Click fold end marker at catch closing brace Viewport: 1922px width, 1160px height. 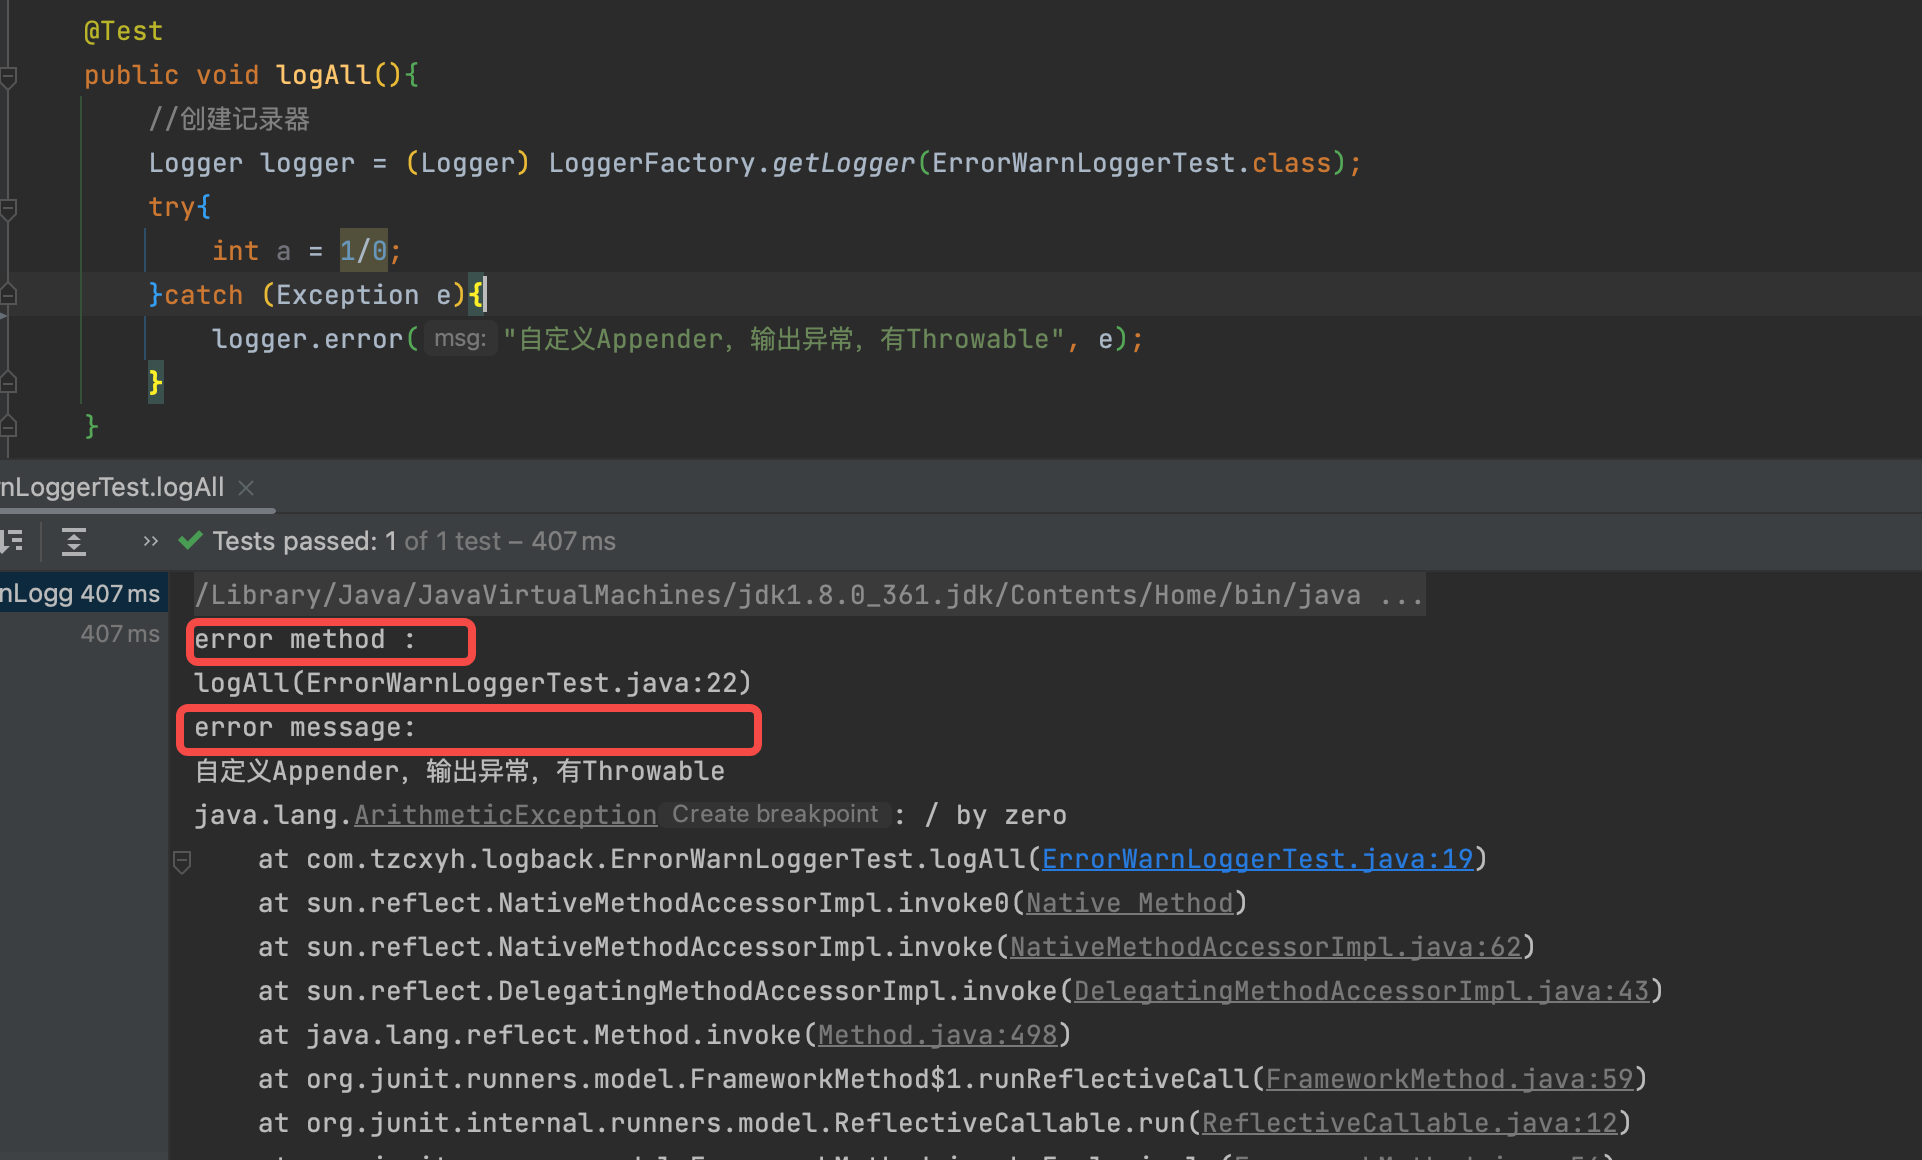pos(9,383)
